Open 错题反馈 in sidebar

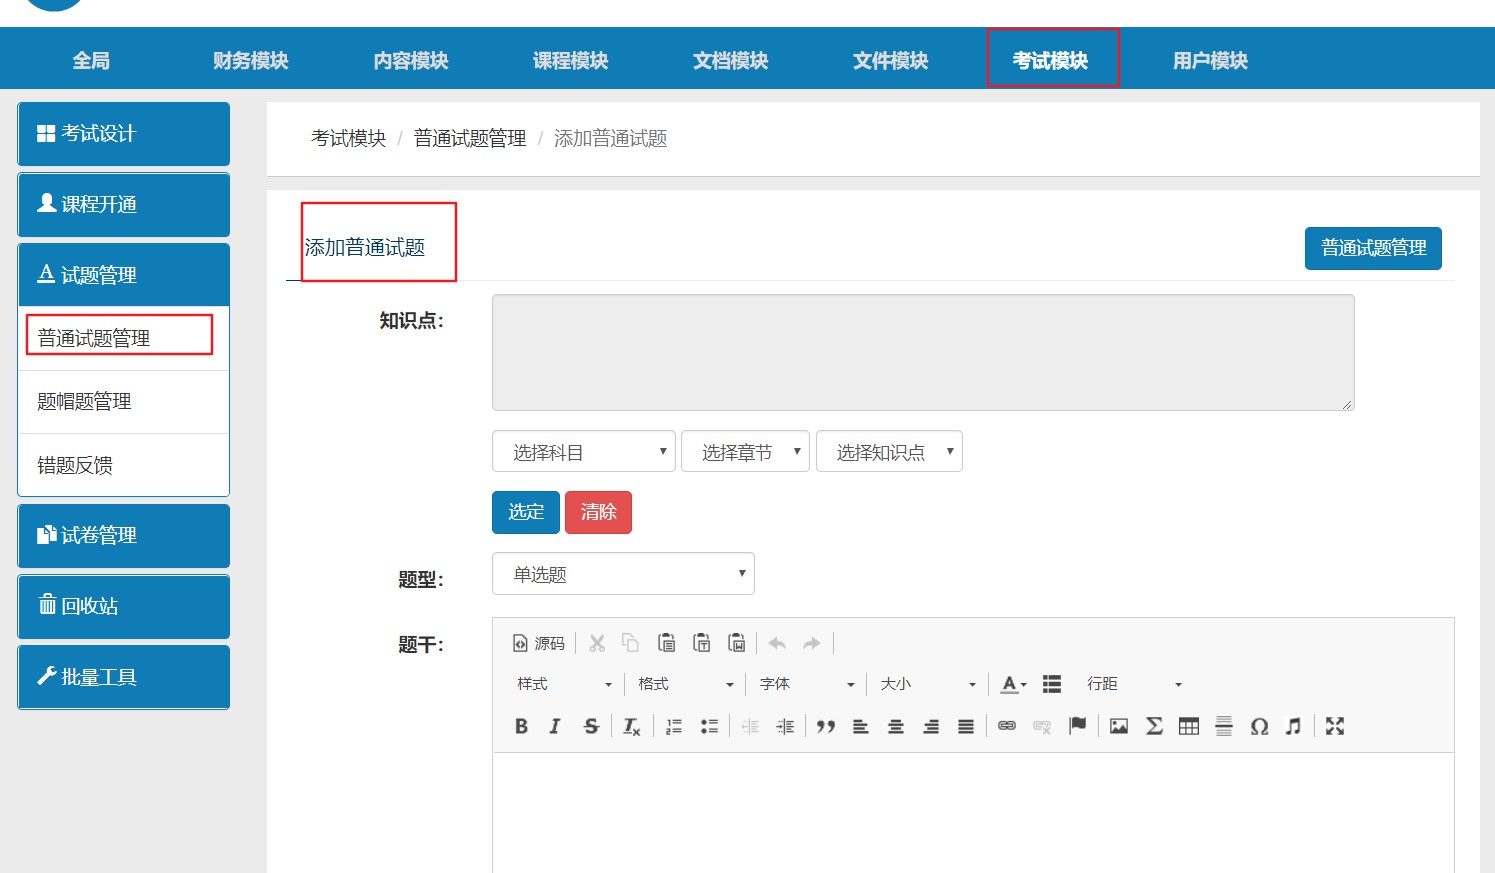(124, 465)
